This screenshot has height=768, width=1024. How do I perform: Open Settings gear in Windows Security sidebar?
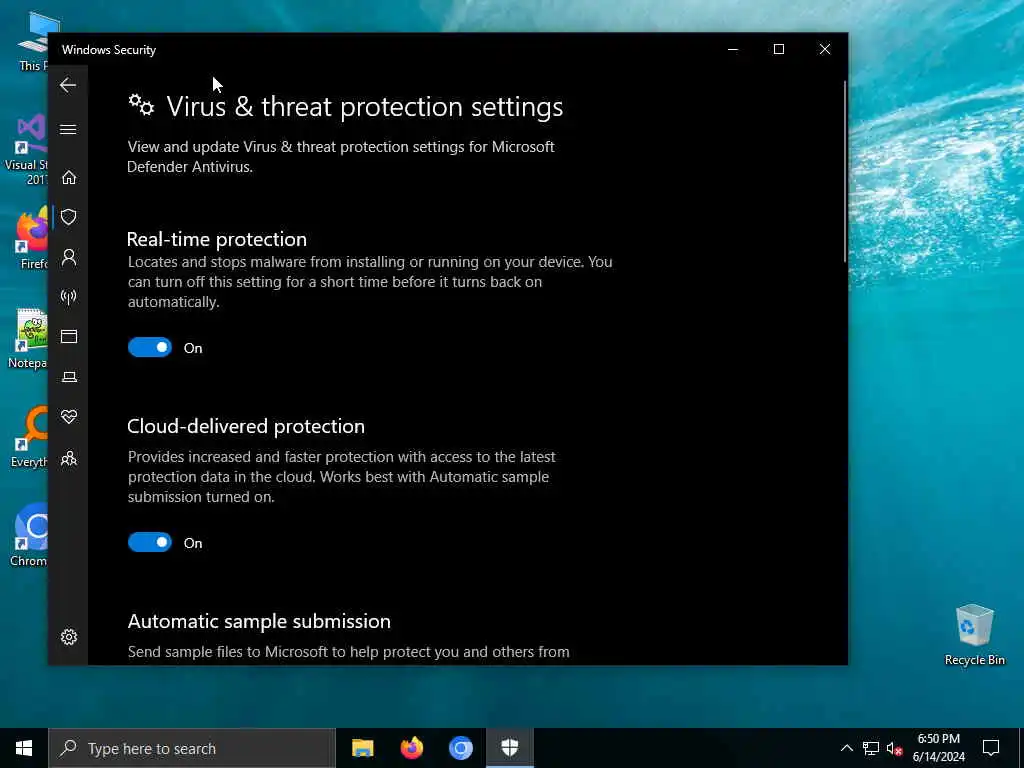(x=69, y=637)
